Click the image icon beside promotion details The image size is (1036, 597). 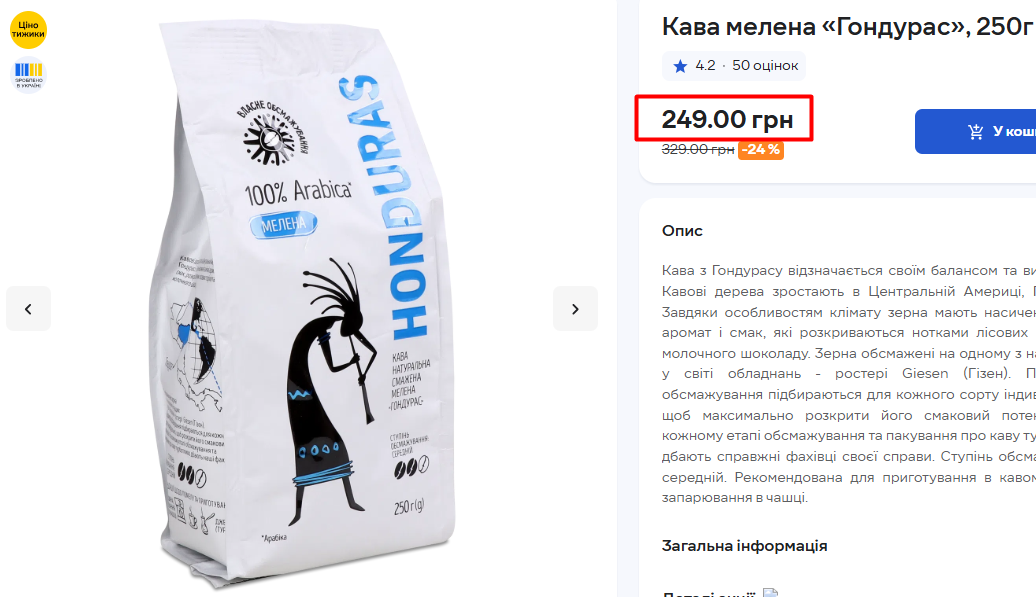[x=770, y=592]
